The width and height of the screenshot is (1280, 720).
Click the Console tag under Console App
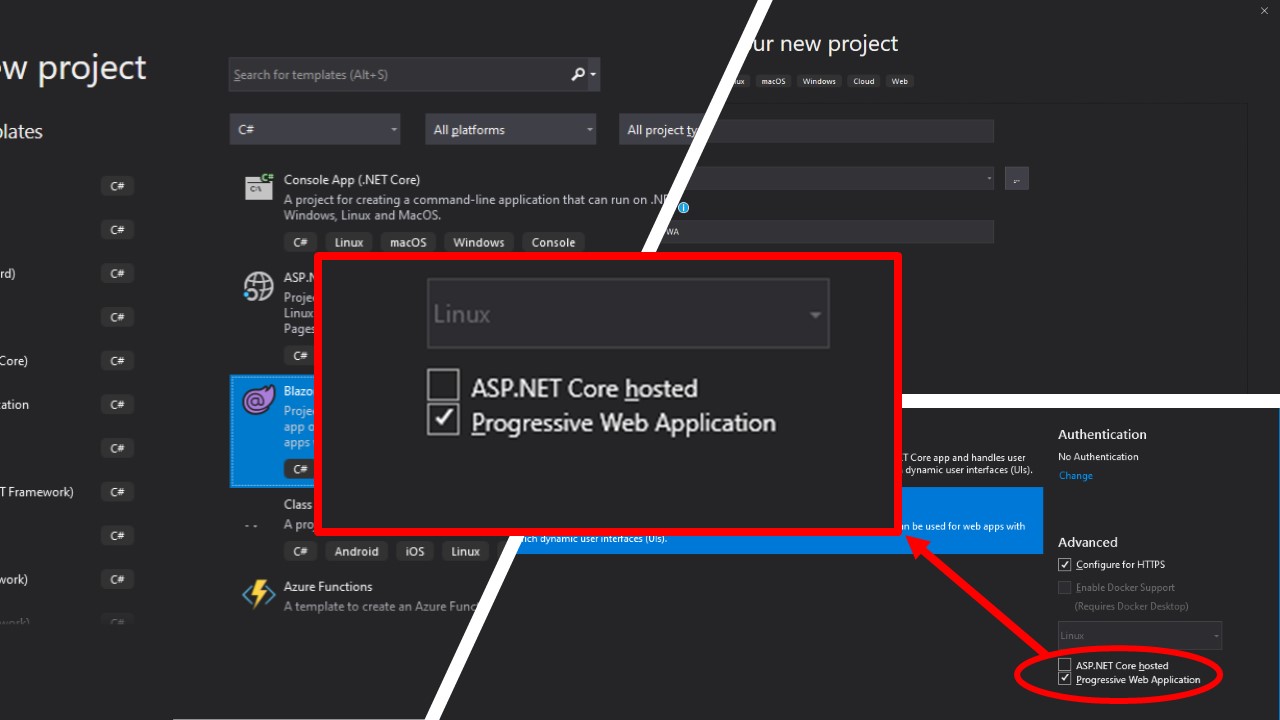pyautogui.click(x=553, y=242)
